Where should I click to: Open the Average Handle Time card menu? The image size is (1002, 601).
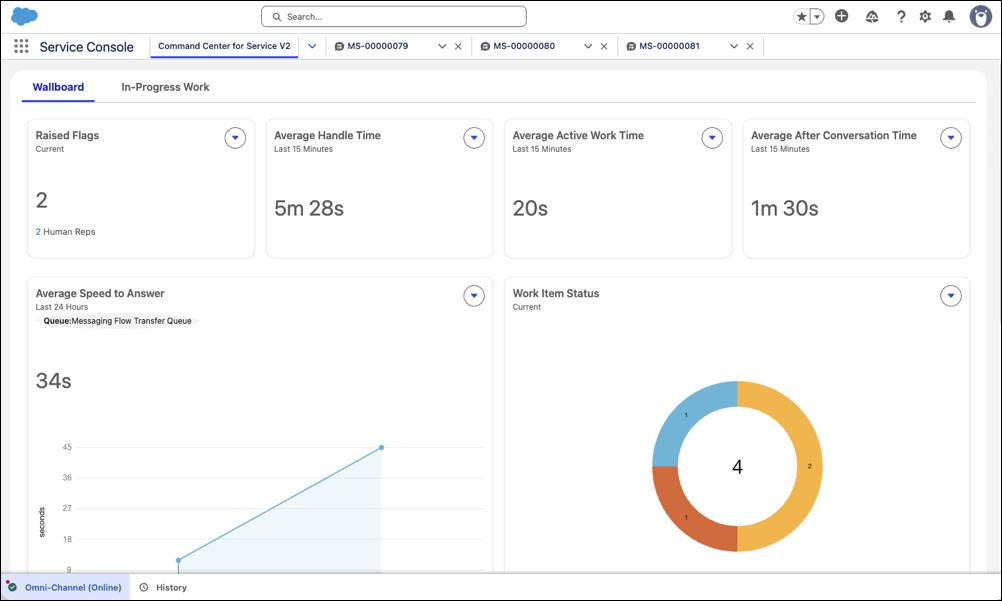pyautogui.click(x=474, y=137)
